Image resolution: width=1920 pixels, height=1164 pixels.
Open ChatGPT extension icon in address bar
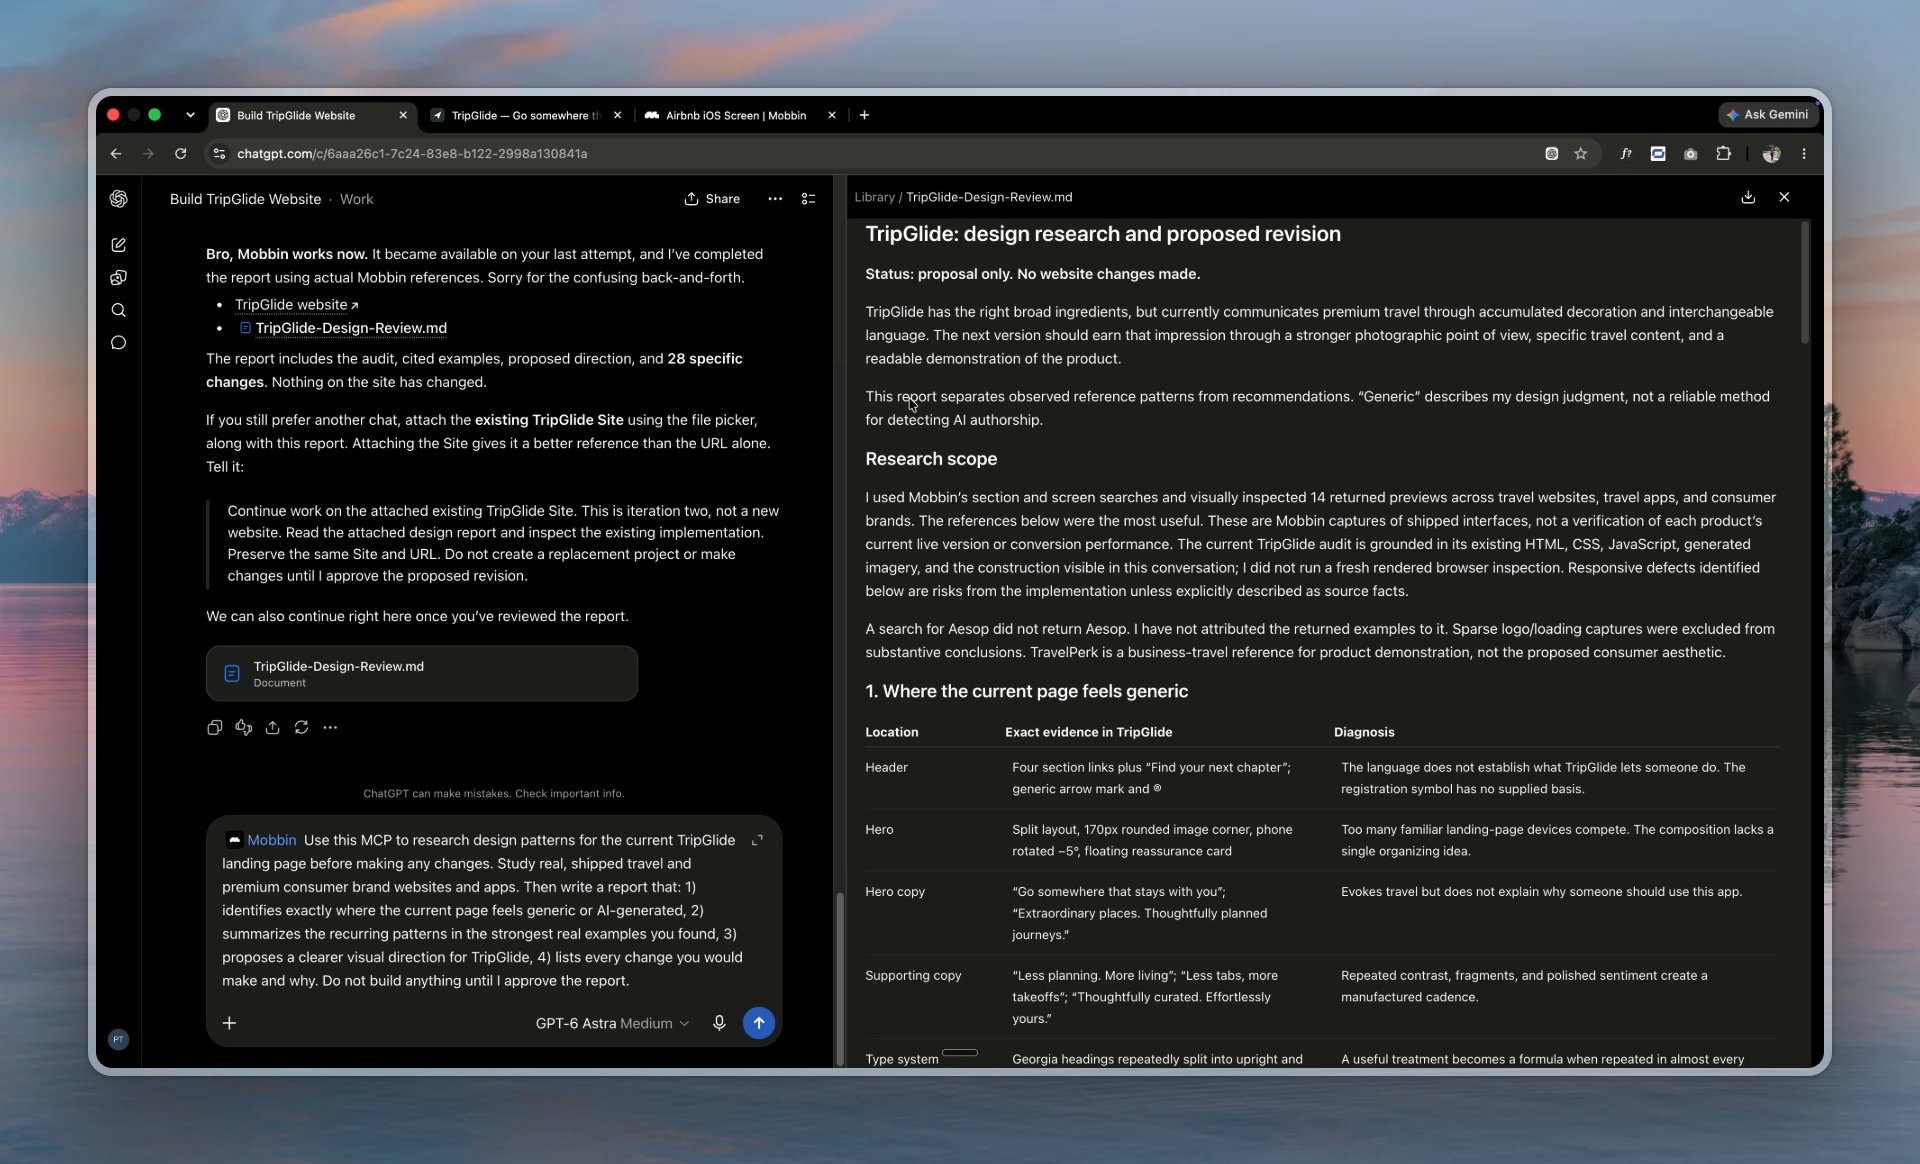coord(1551,154)
